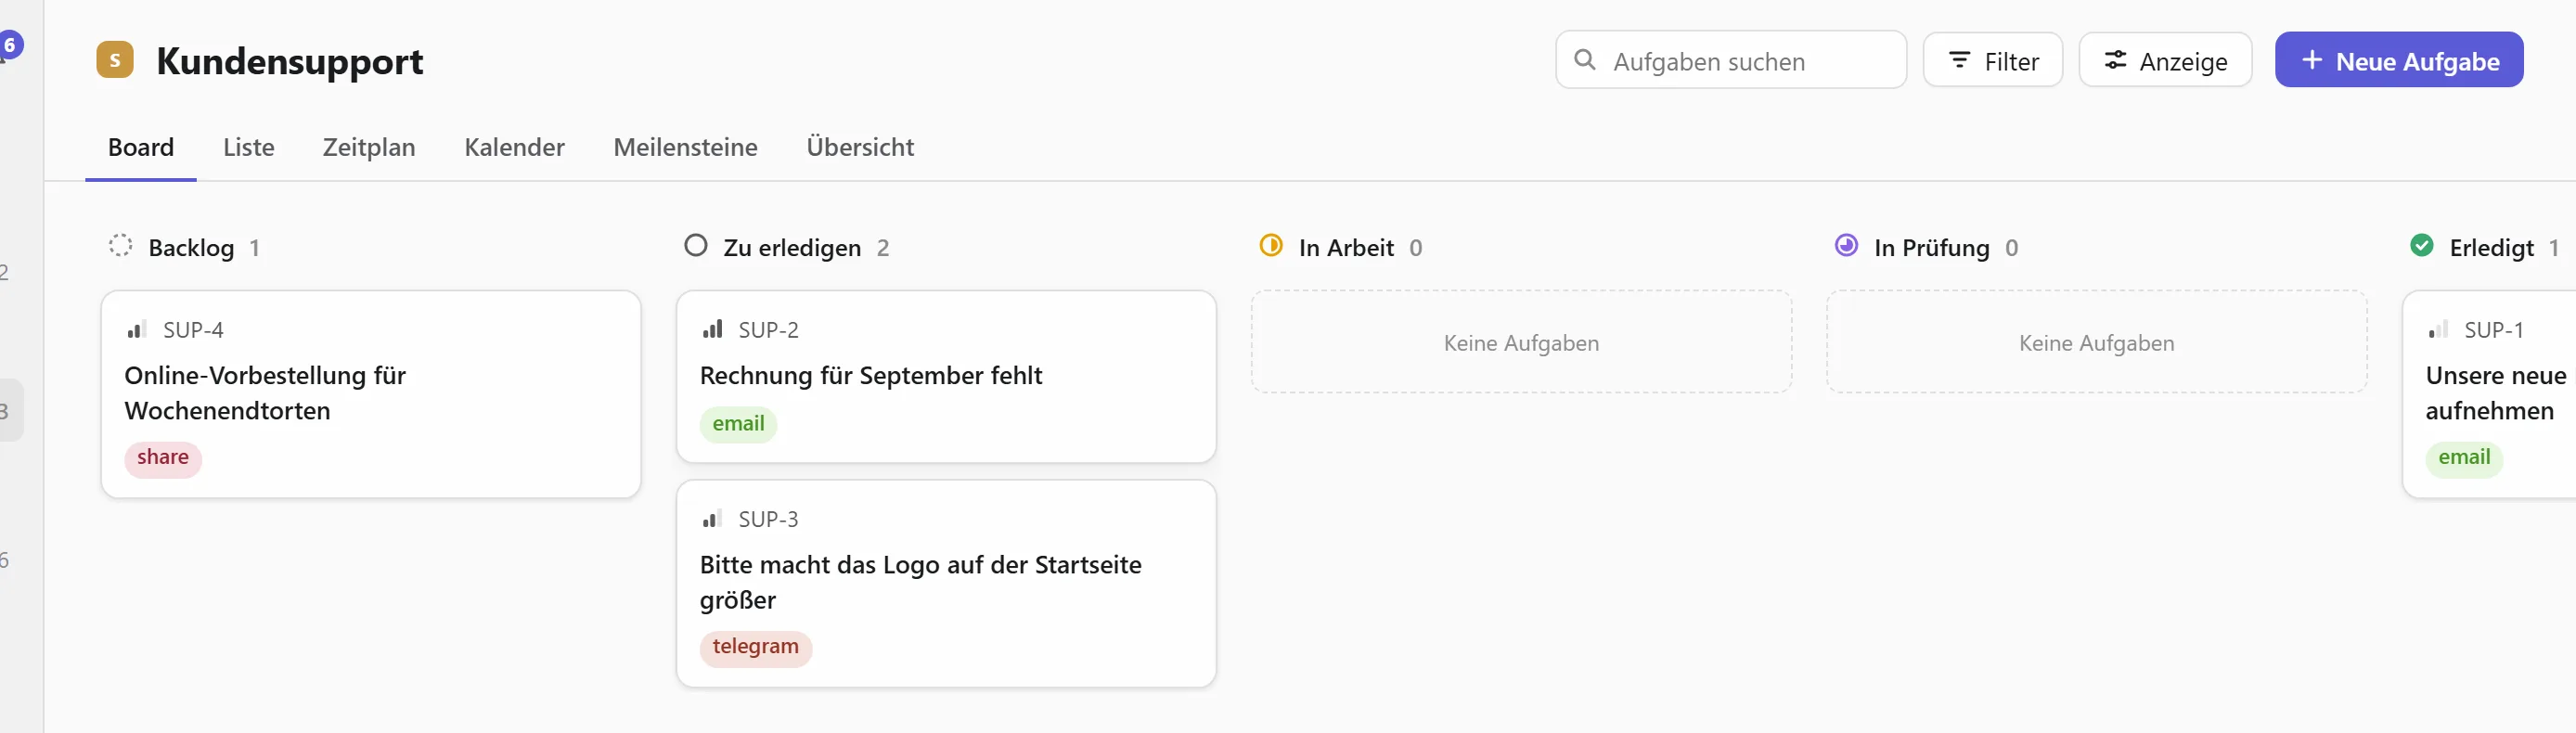
Task: Click the SUP-1 task ID
Action: (x=2494, y=330)
